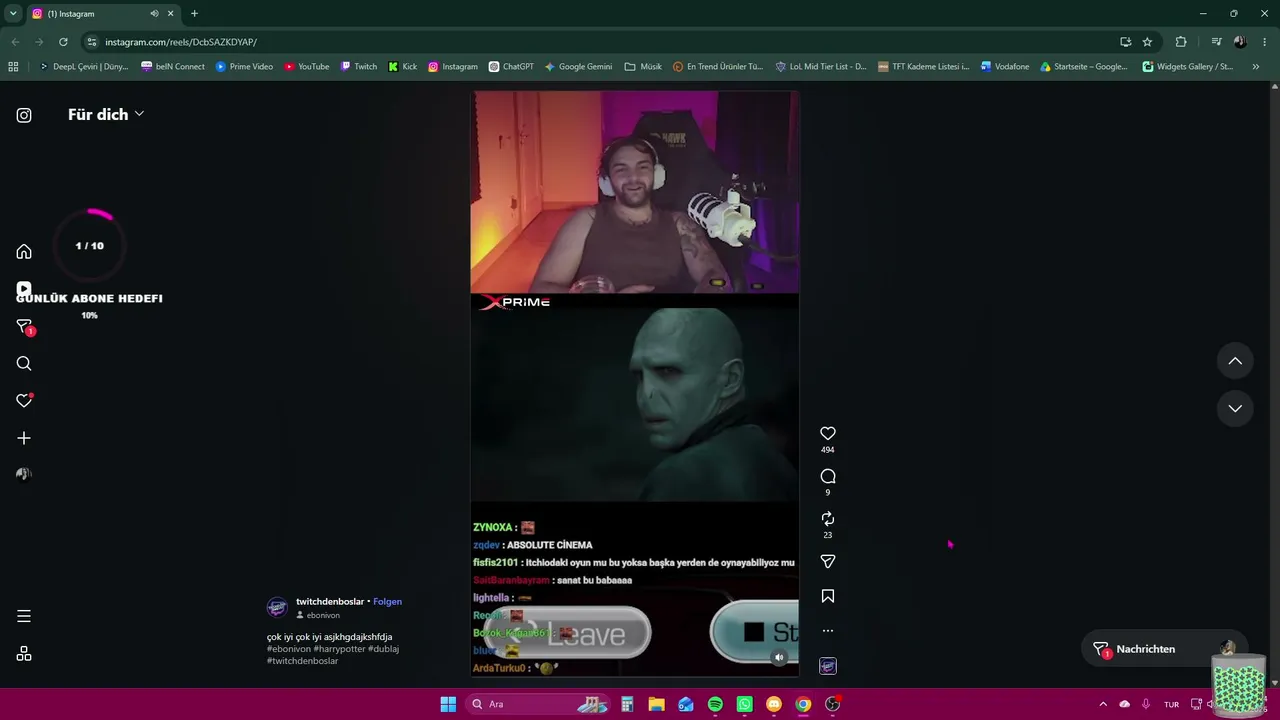Open Chrome media controls
The width and height of the screenshot is (1280, 720).
tap(1216, 42)
